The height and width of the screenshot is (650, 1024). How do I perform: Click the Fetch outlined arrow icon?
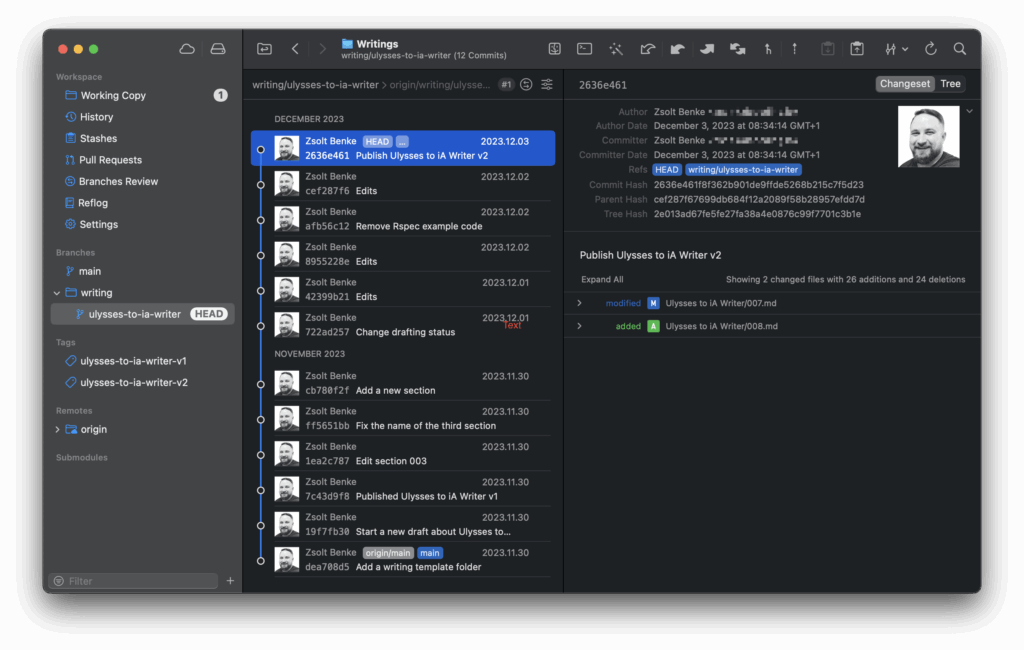tap(647, 49)
